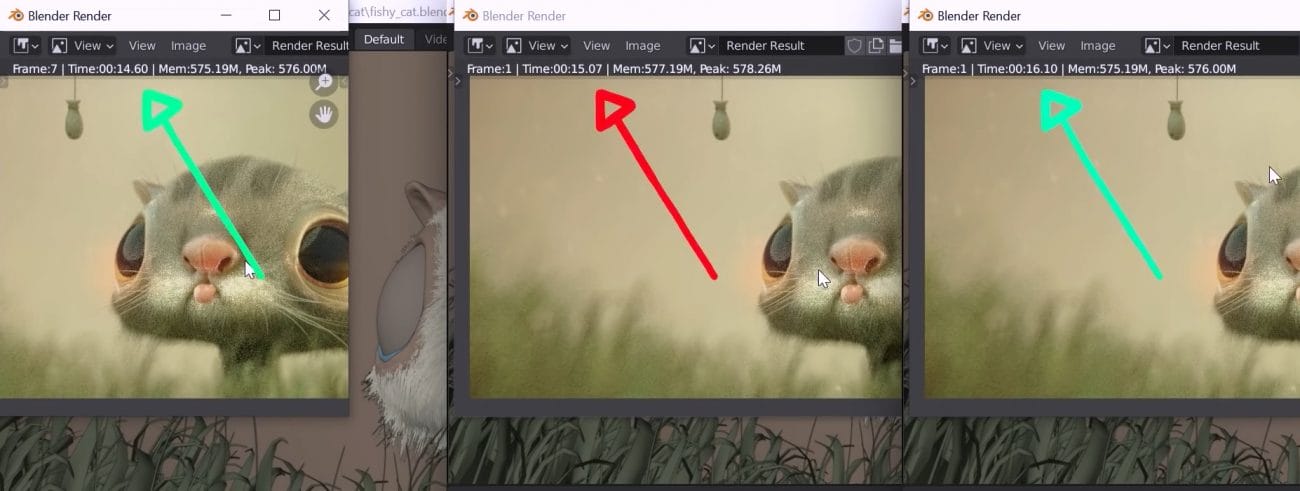Click new image copy icon in middle window

point(876,45)
